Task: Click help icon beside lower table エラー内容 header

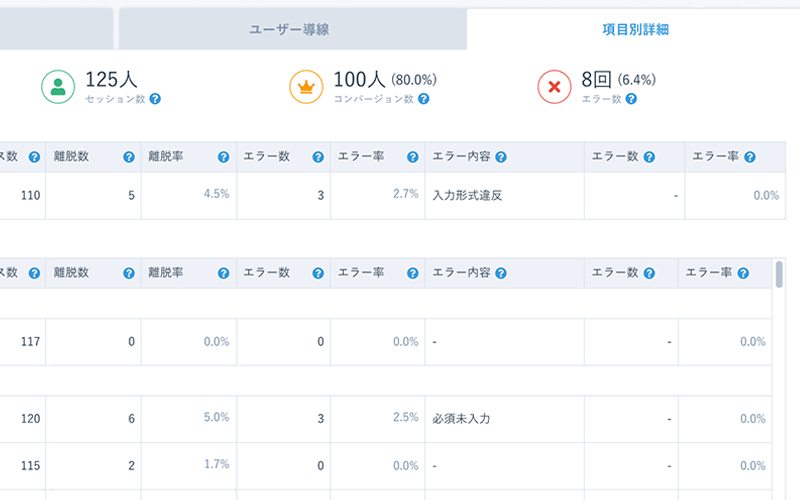Action: pos(500,273)
